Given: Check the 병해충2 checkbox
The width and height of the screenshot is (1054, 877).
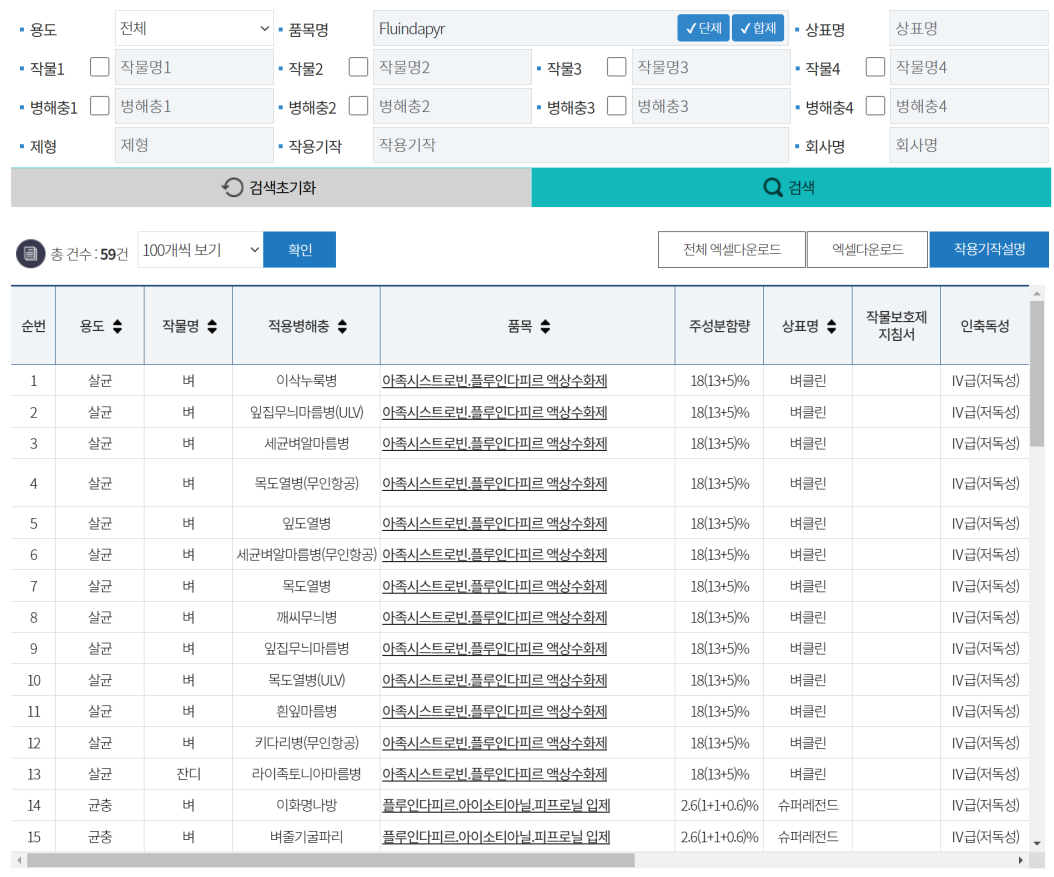Looking at the screenshot, I should [x=358, y=106].
